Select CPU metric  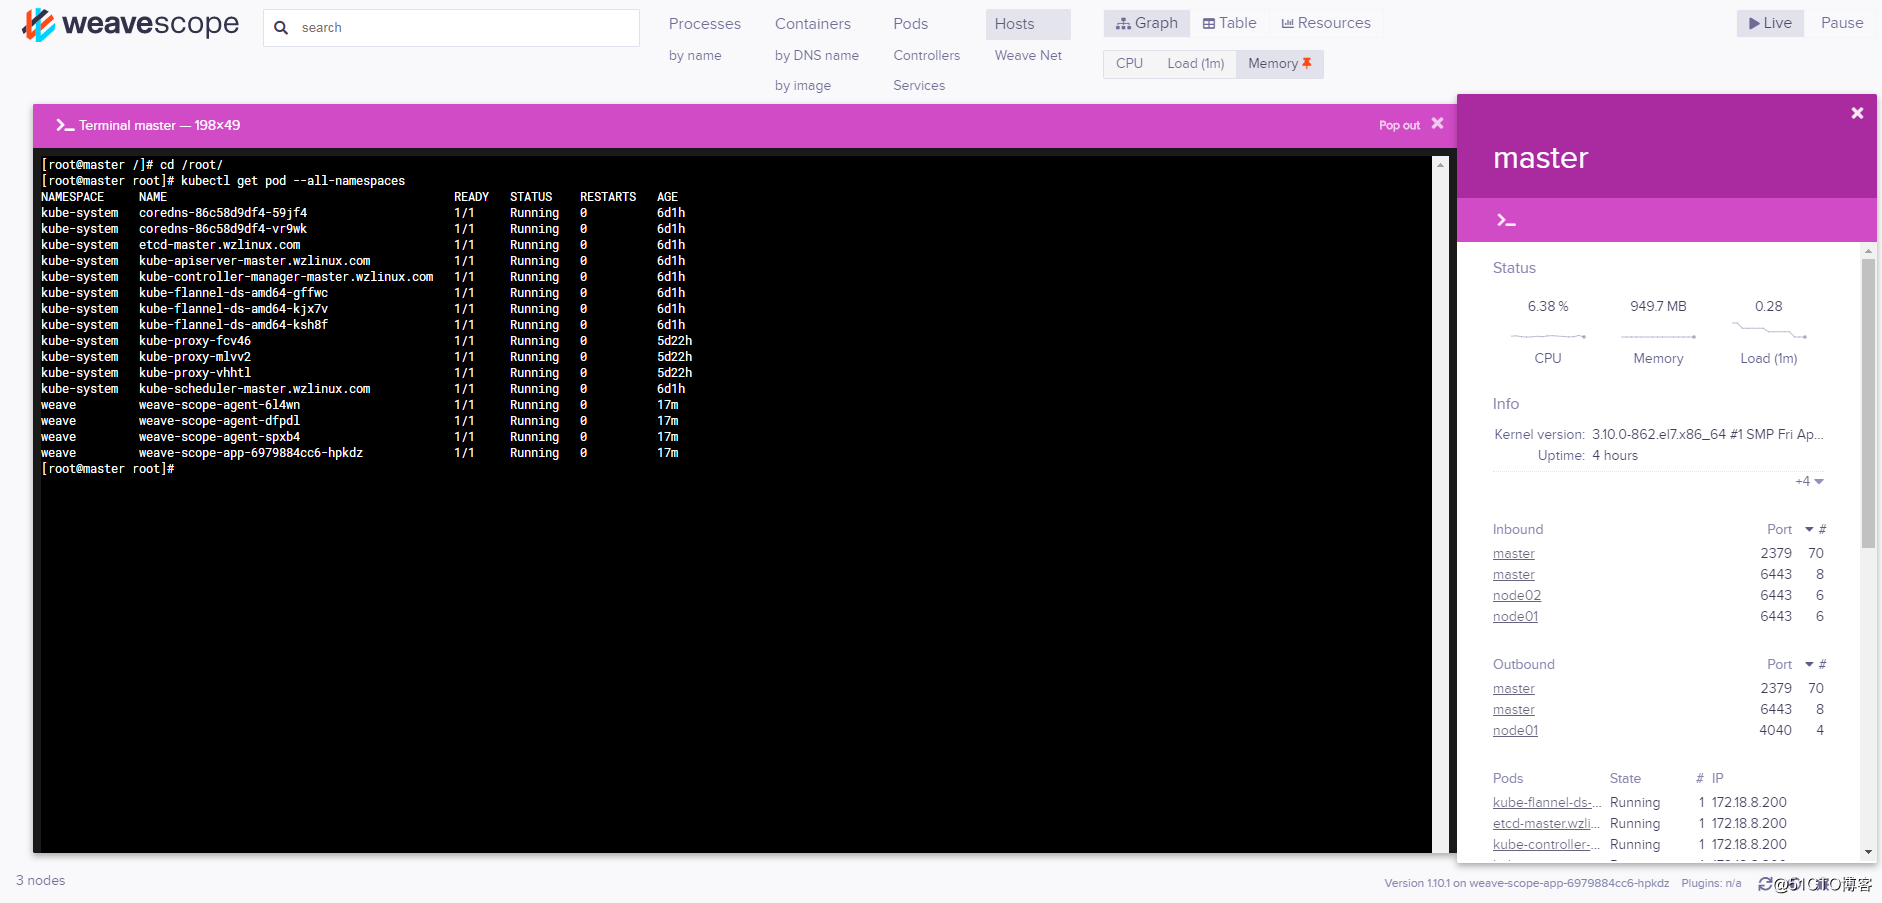click(1129, 63)
